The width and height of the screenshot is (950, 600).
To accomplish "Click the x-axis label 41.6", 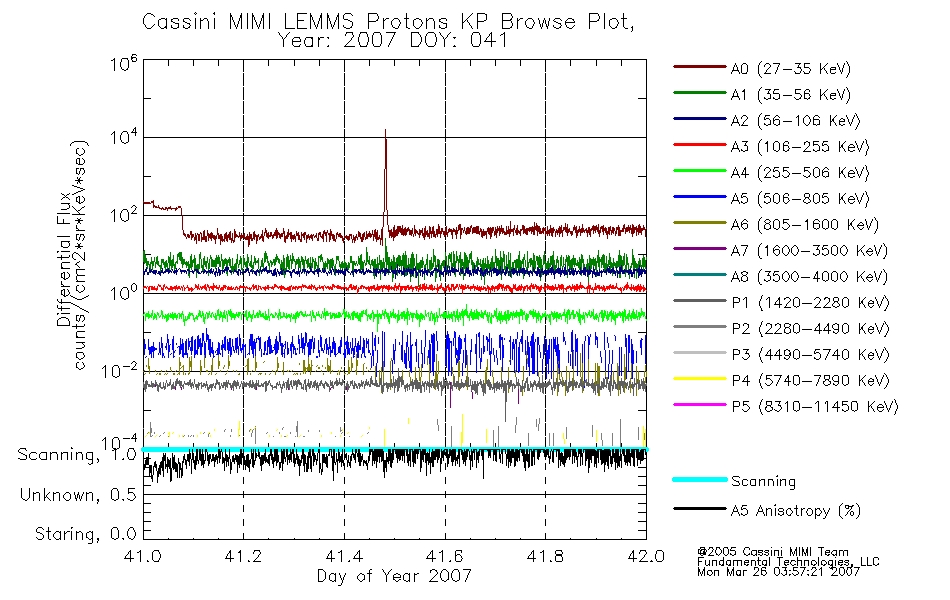I will coord(445,556).
